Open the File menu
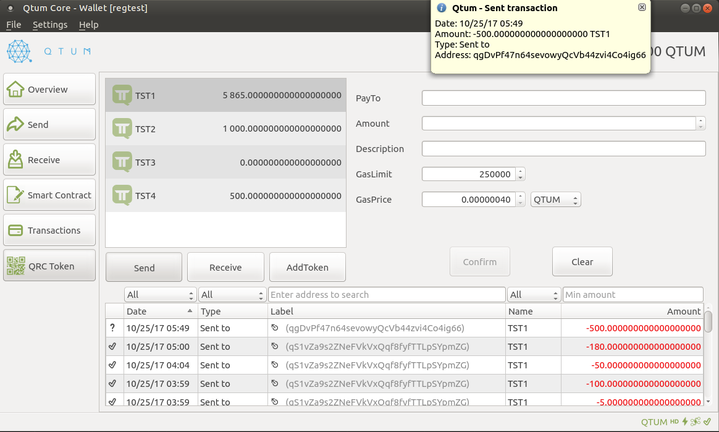719x432 pixels. pos(13,25)
